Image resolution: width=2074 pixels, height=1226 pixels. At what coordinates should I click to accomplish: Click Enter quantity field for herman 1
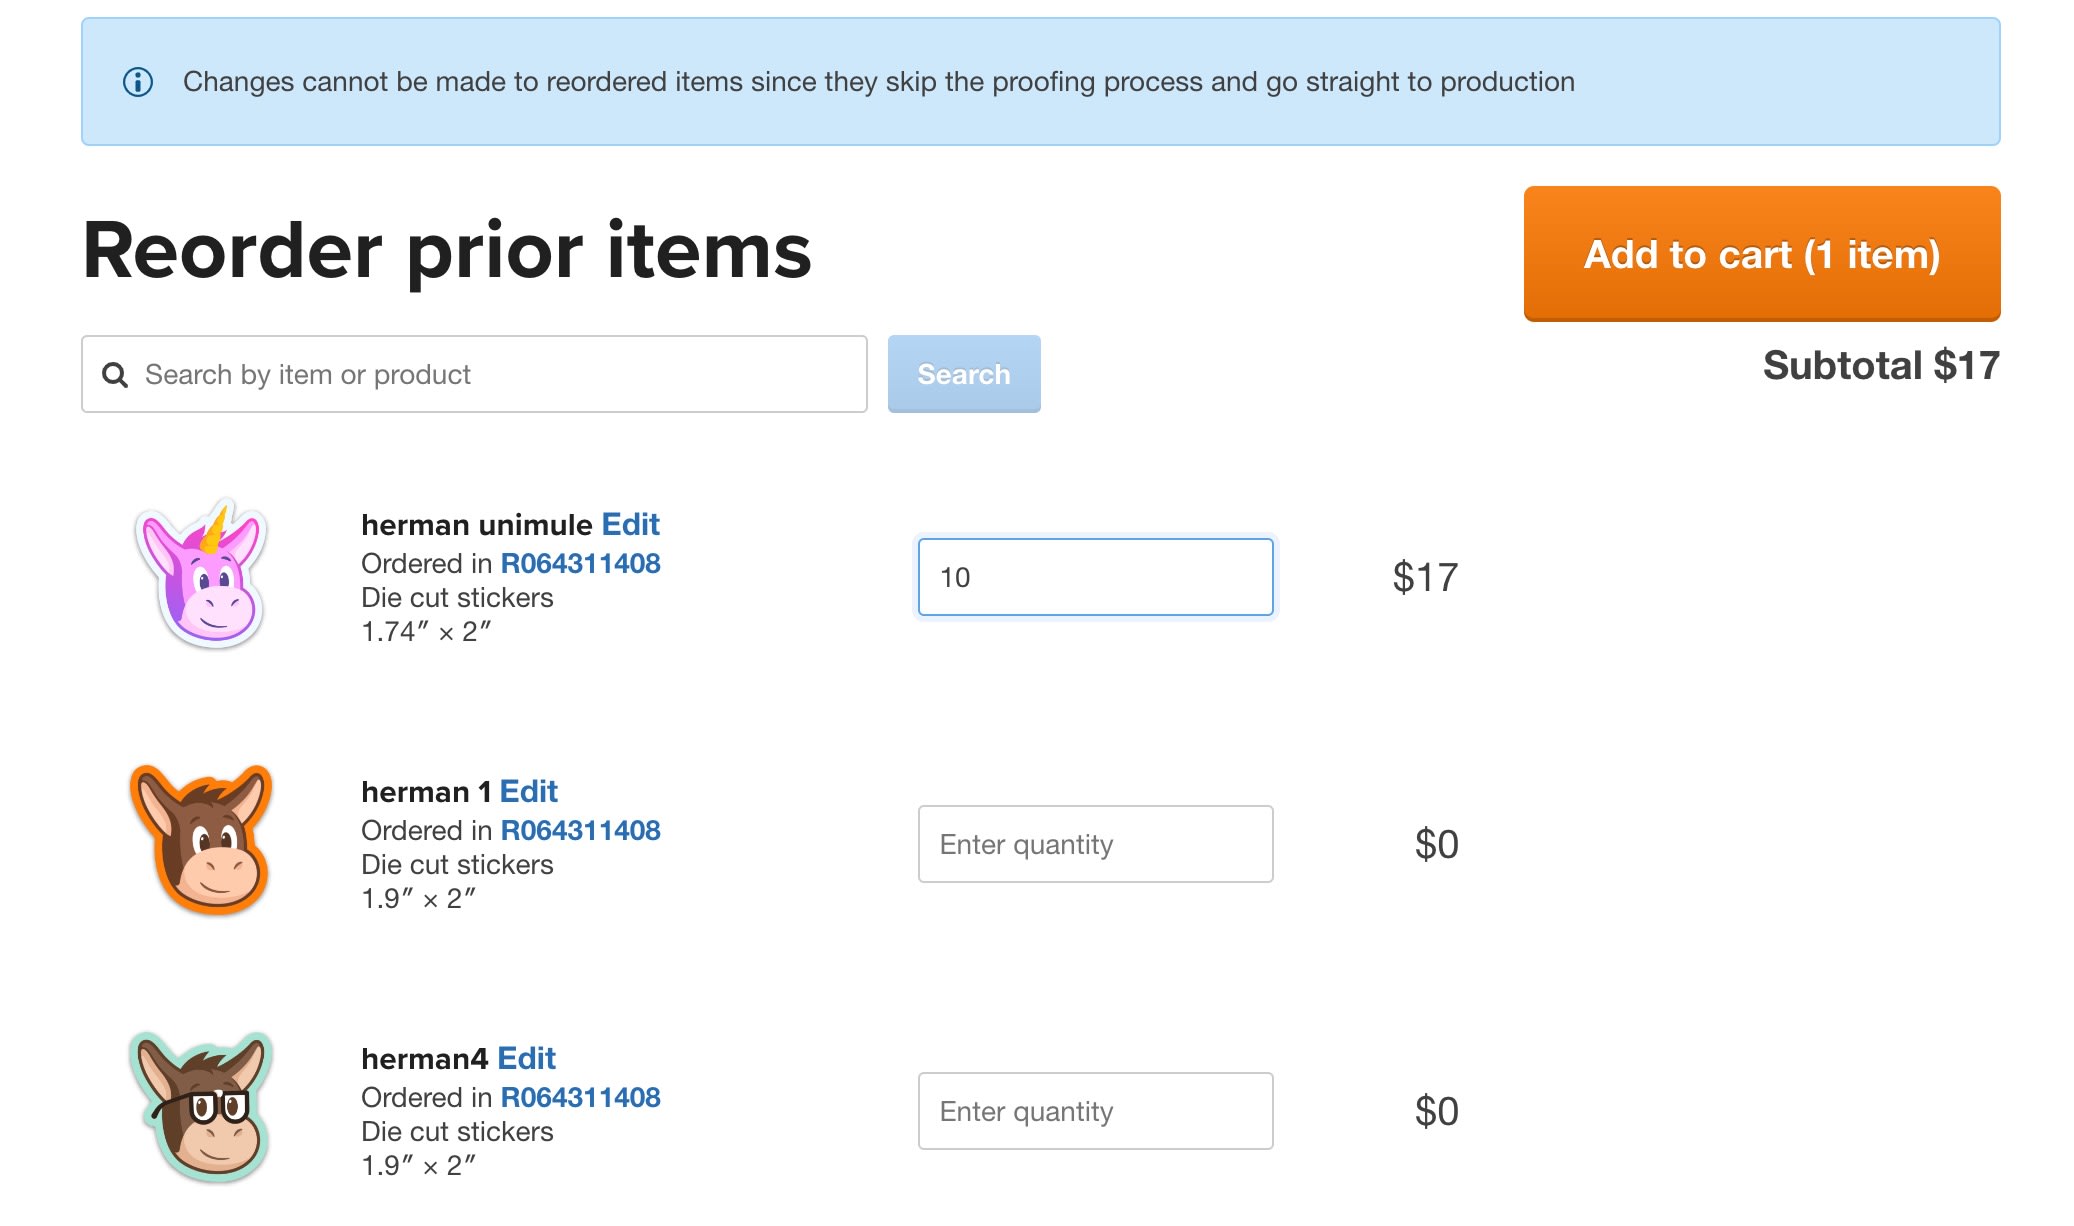click(x=1093, y=844)
